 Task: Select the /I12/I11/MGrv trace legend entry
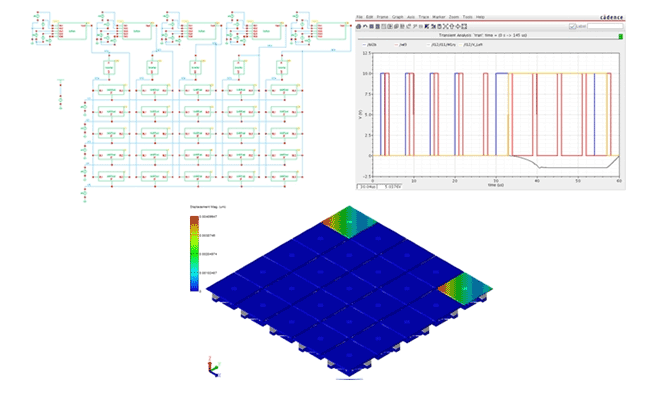coord(441,44)
